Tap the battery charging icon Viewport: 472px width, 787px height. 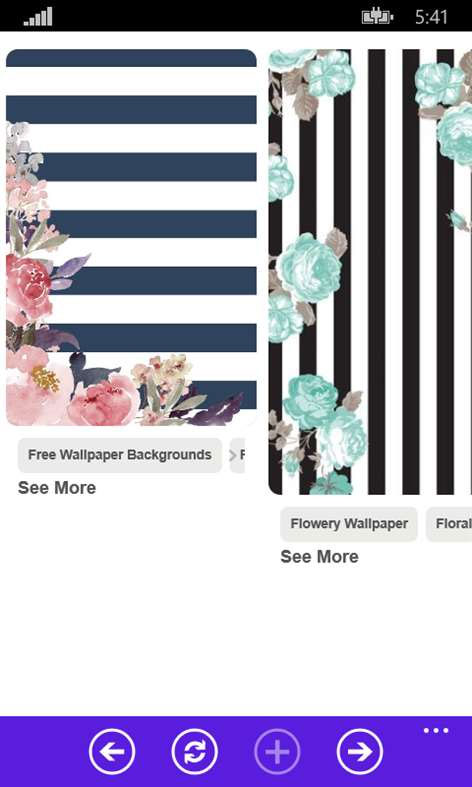[378, 17]
